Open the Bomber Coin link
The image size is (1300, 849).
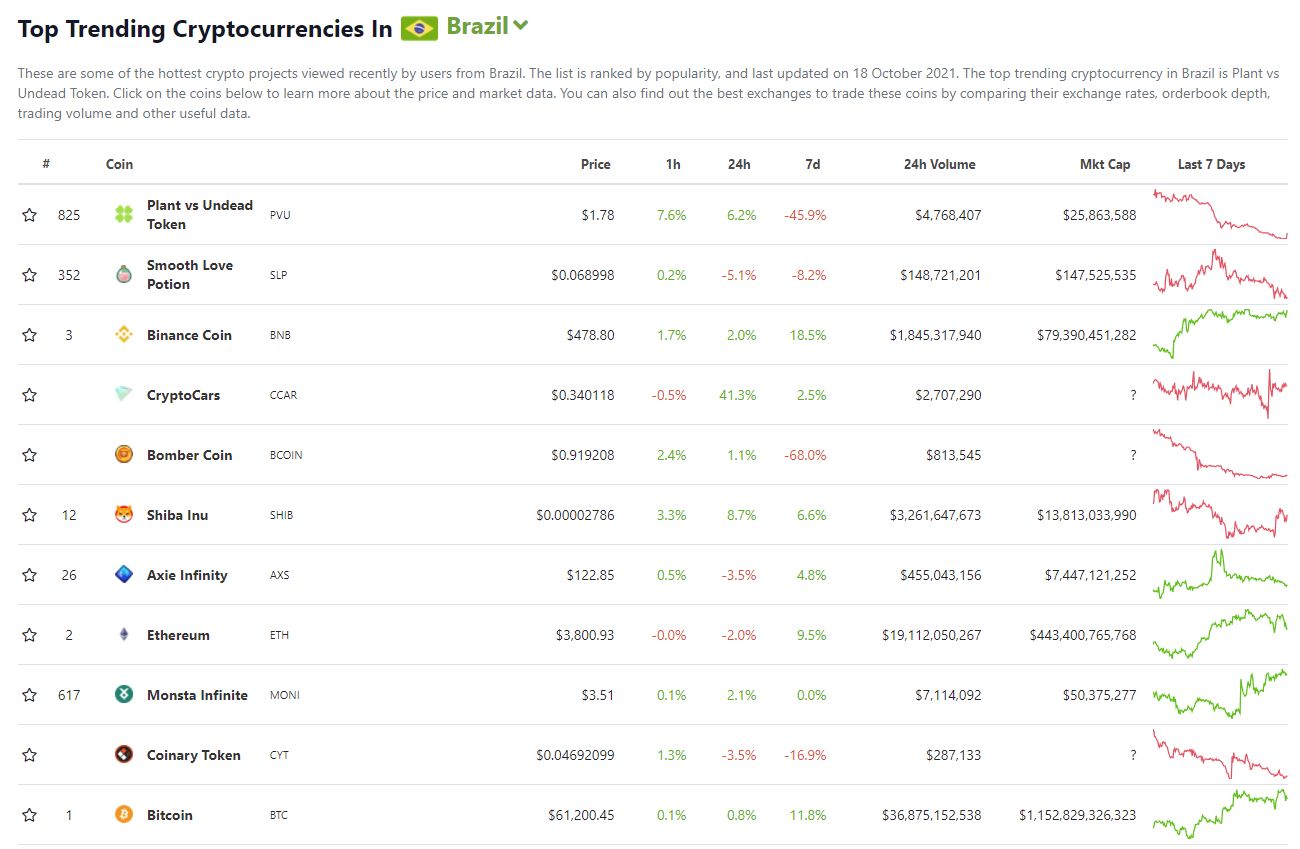coord(189,455)
